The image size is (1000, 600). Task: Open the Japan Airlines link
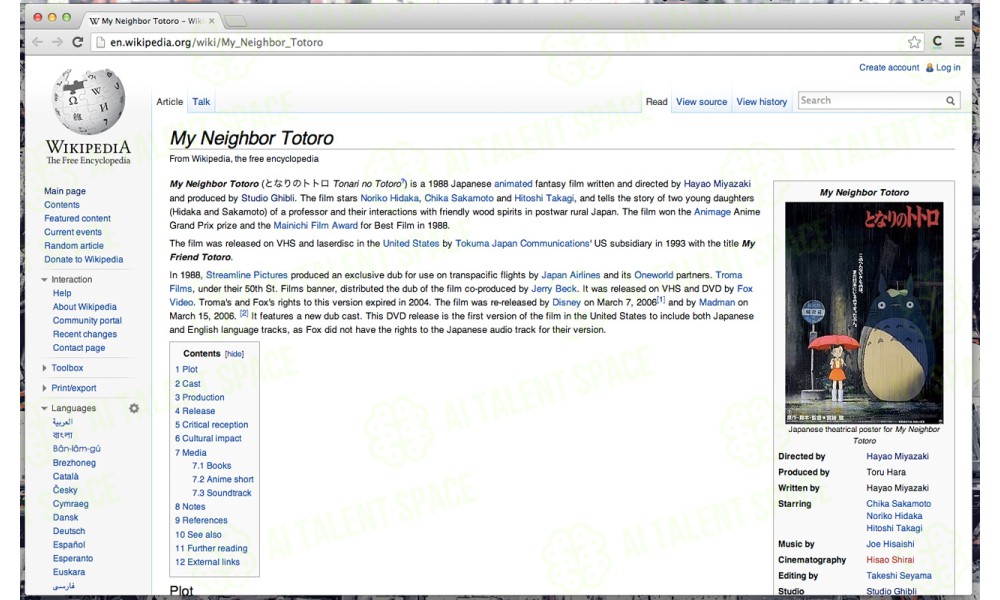pos(571,275)
